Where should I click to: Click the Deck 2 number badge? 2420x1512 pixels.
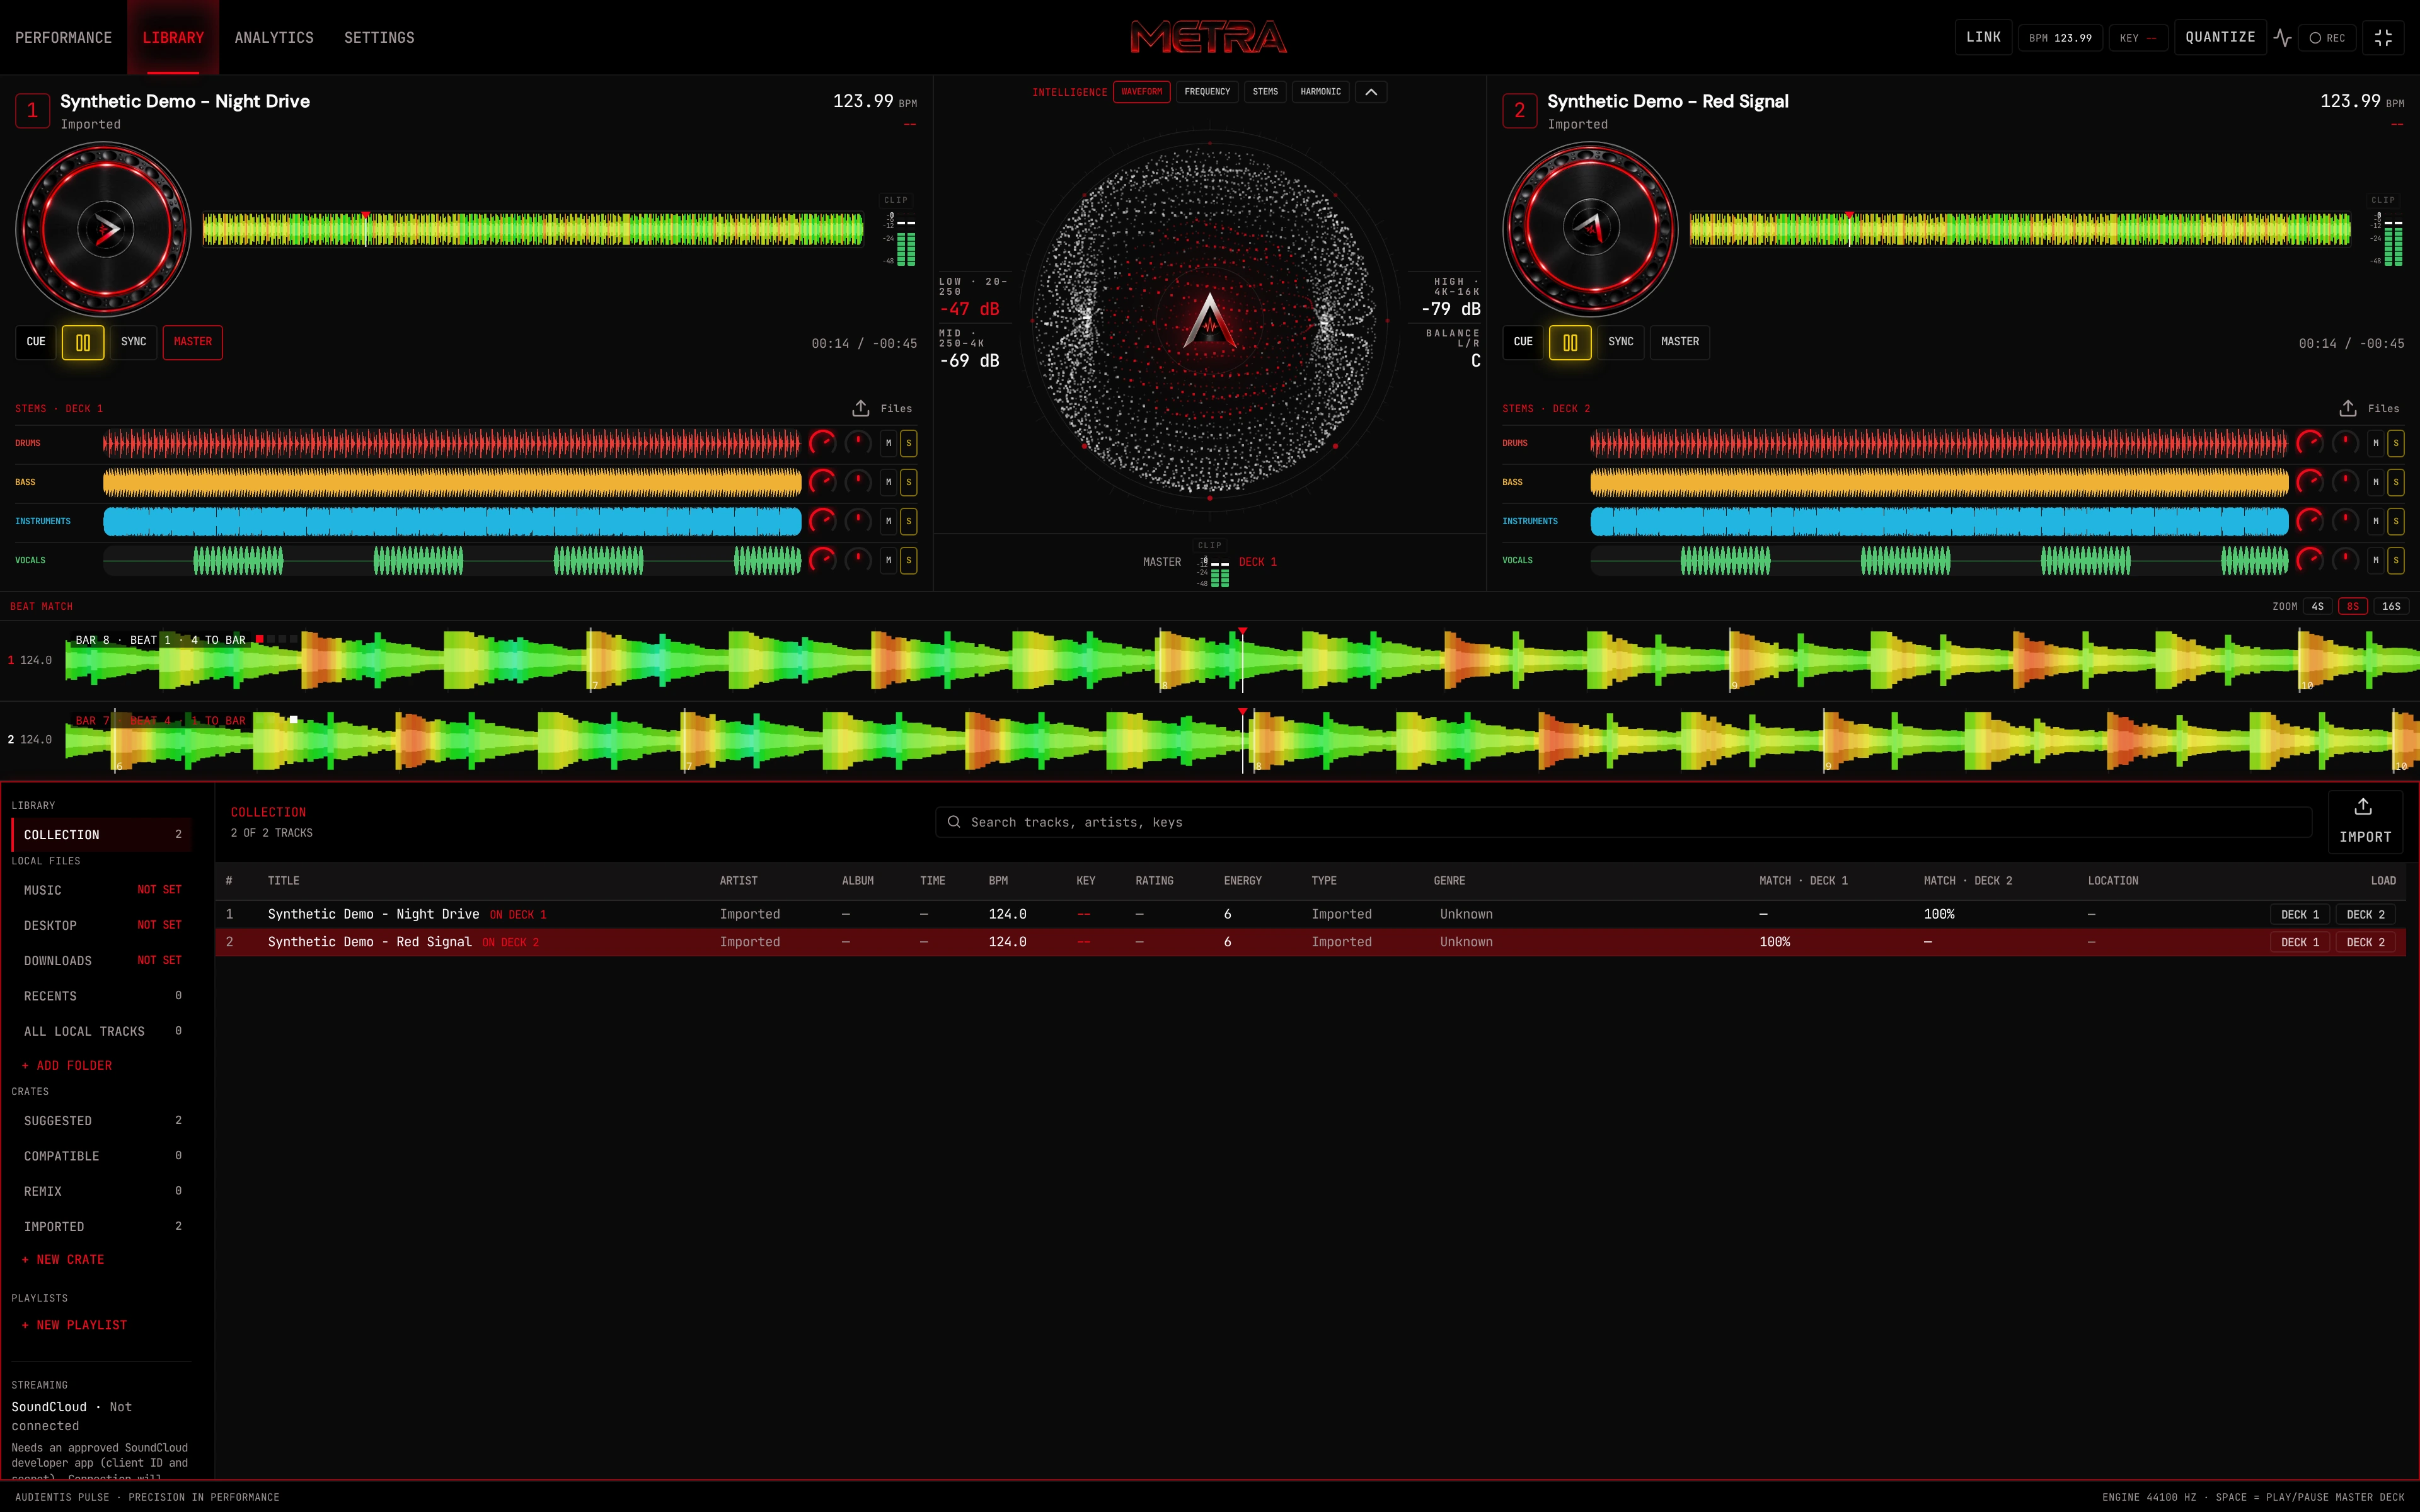coord(1519,110)
